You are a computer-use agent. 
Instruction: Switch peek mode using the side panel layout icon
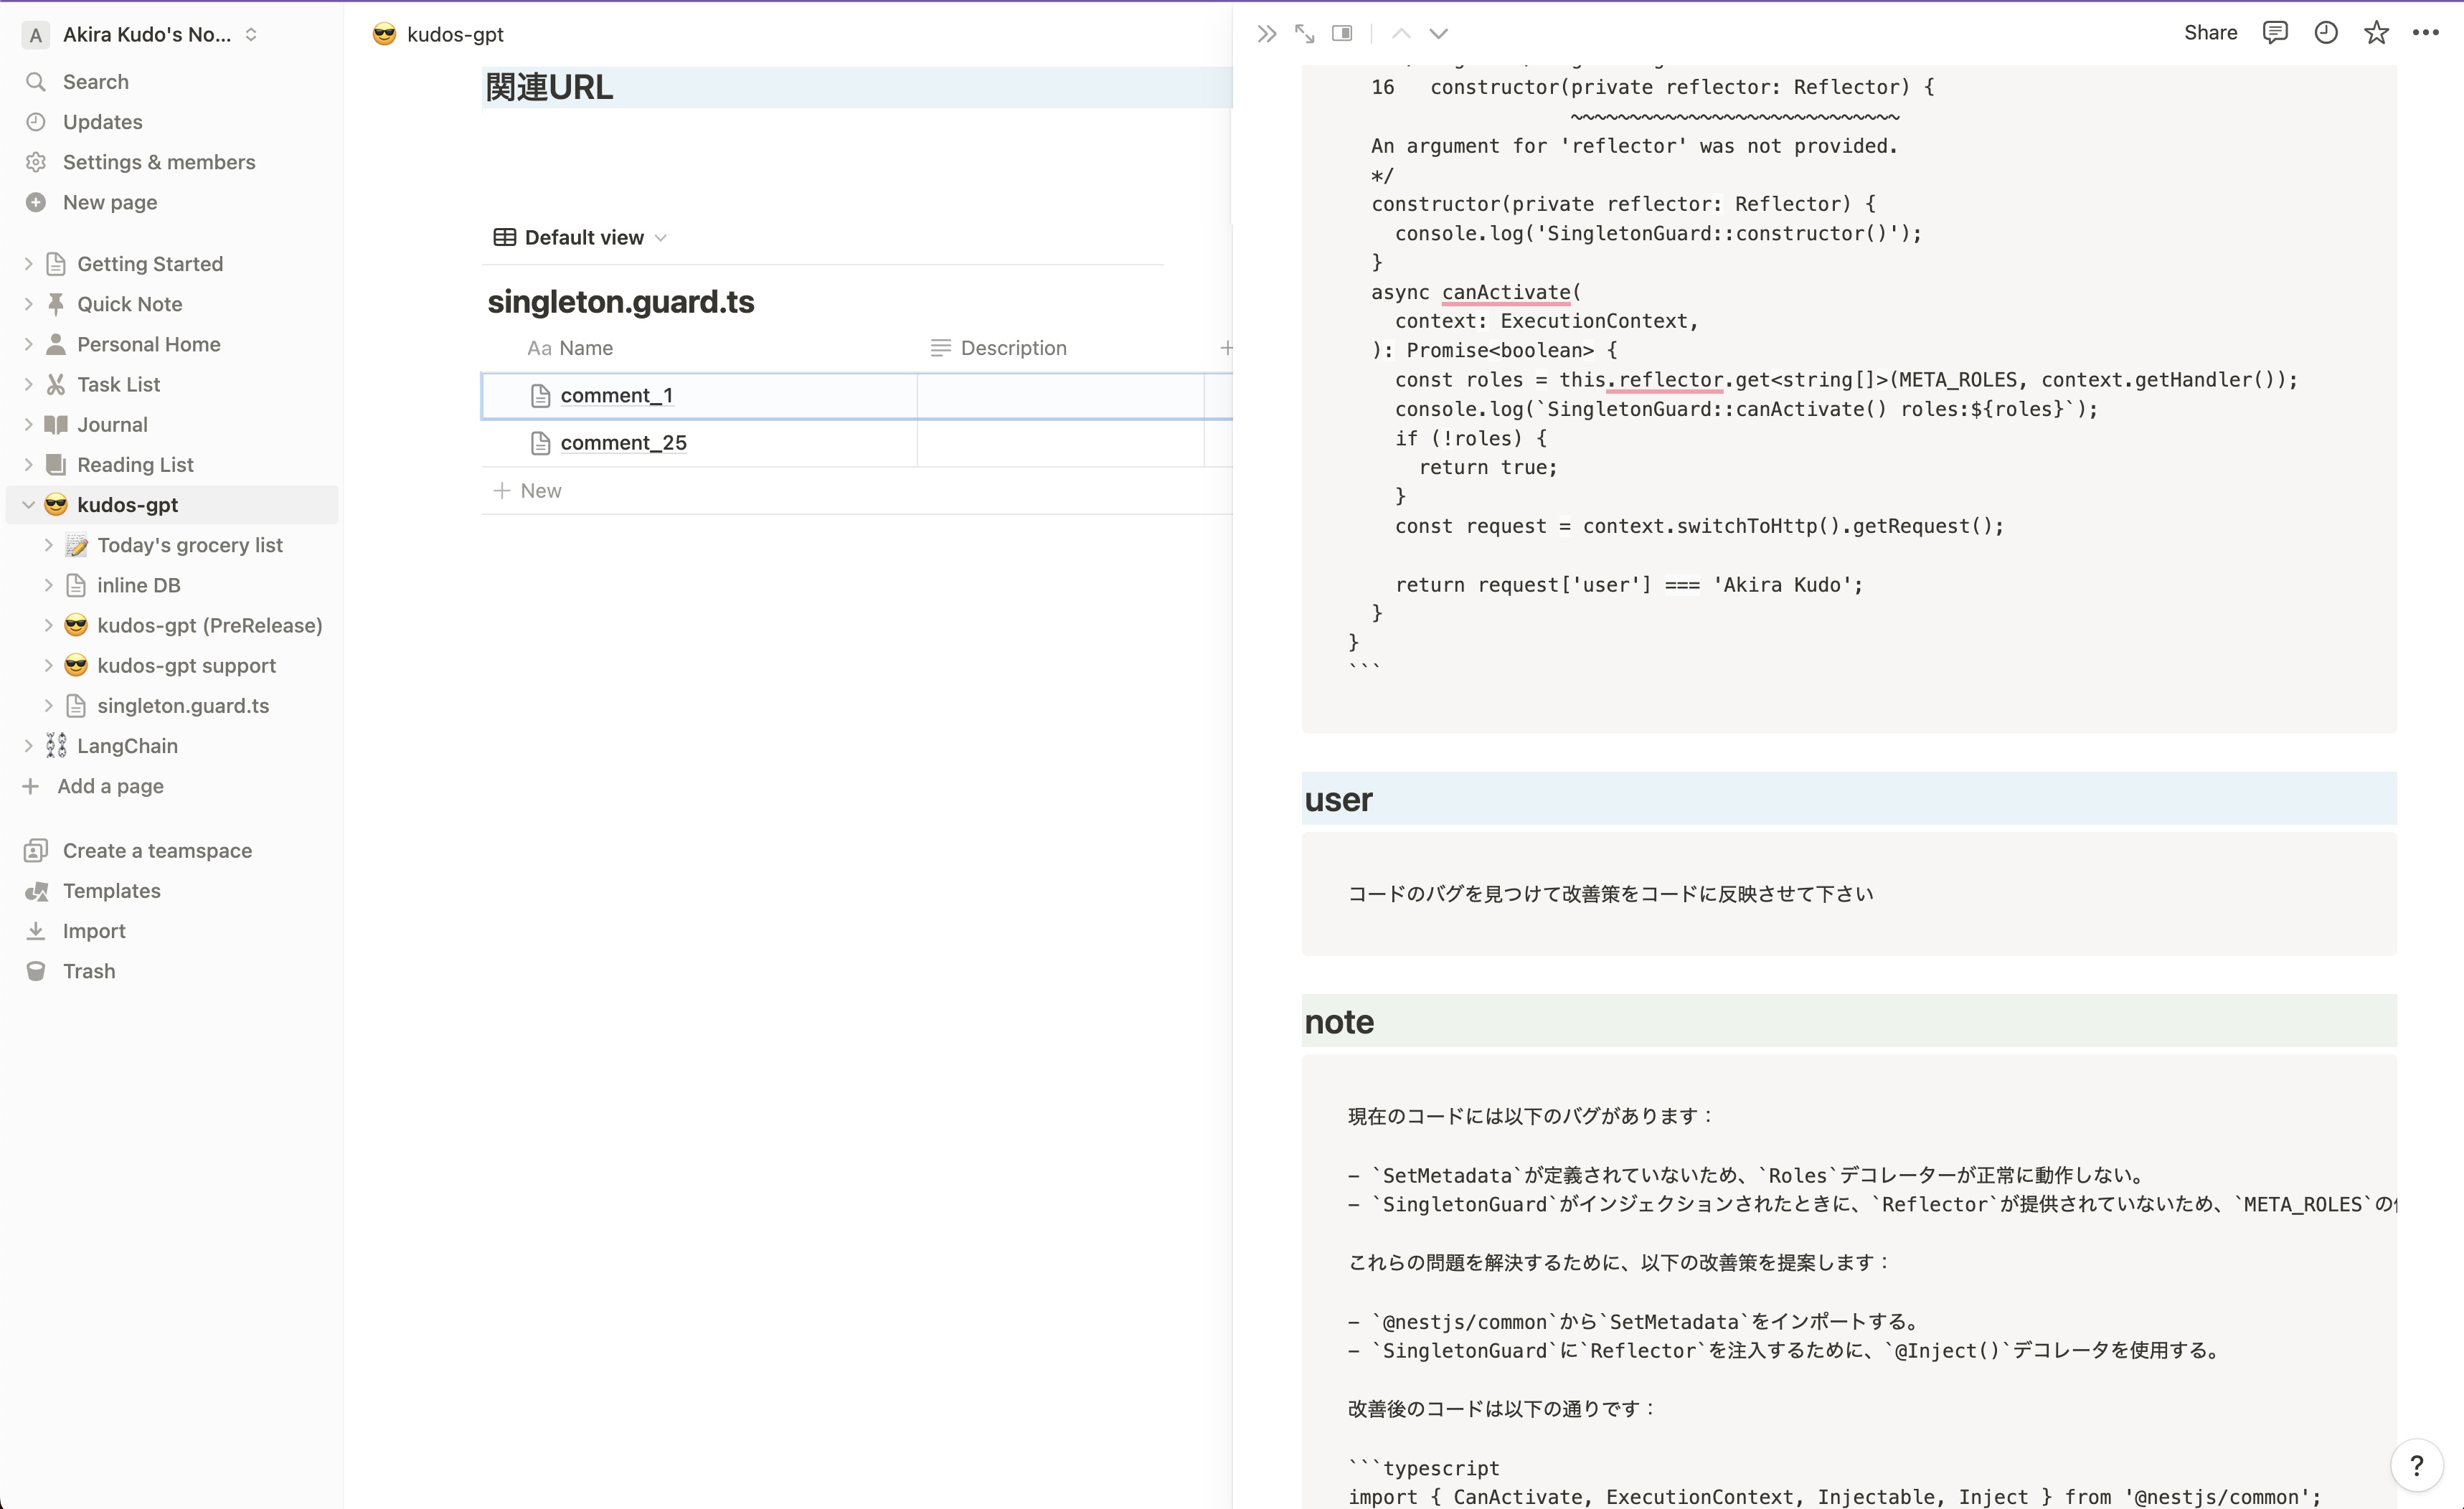tap(1342, 34)
